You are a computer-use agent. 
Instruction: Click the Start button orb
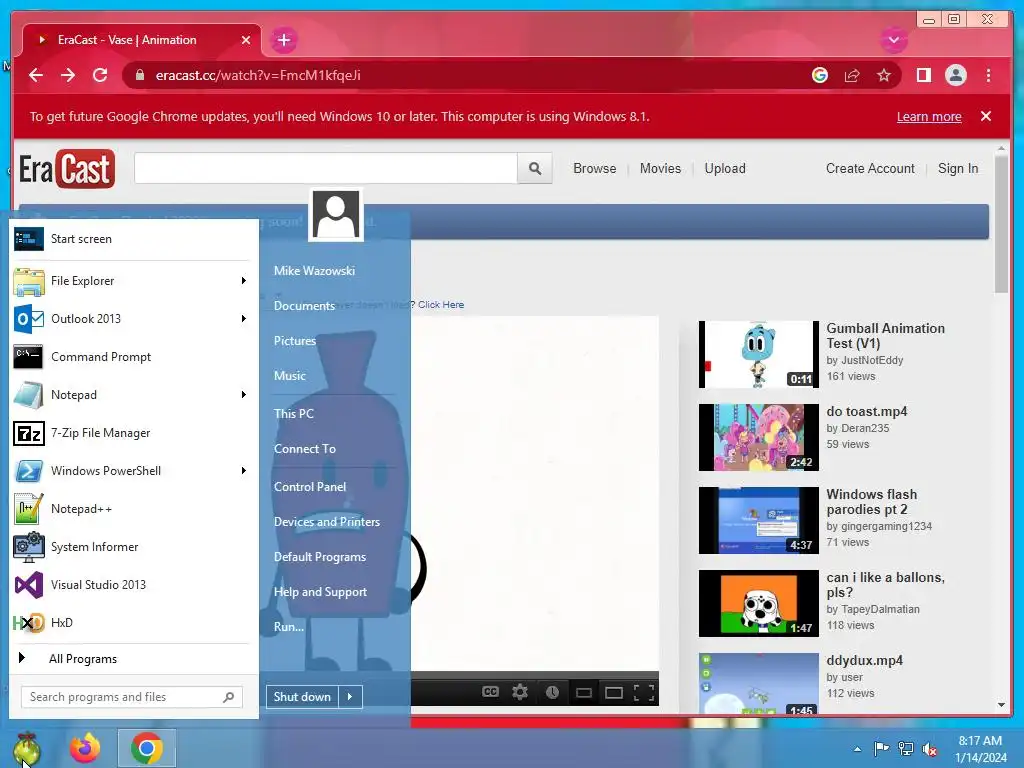(26, 749)
